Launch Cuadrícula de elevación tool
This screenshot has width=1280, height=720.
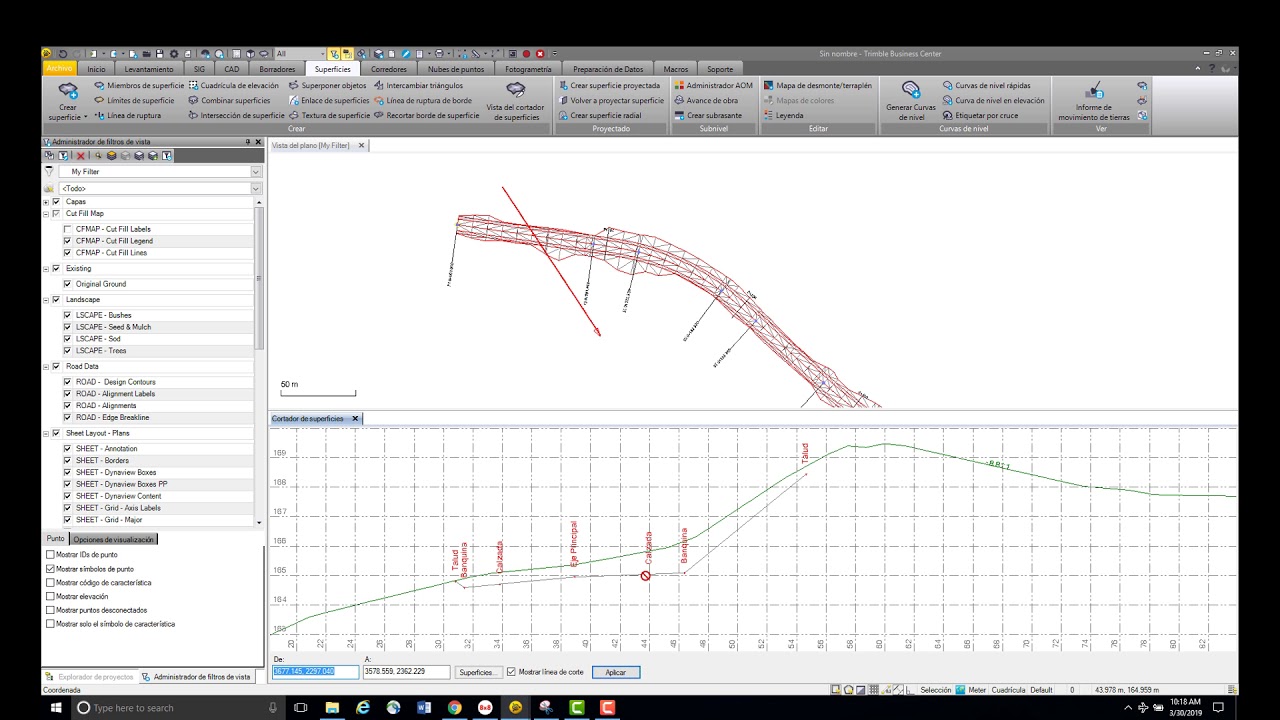[x=233, y=86]
